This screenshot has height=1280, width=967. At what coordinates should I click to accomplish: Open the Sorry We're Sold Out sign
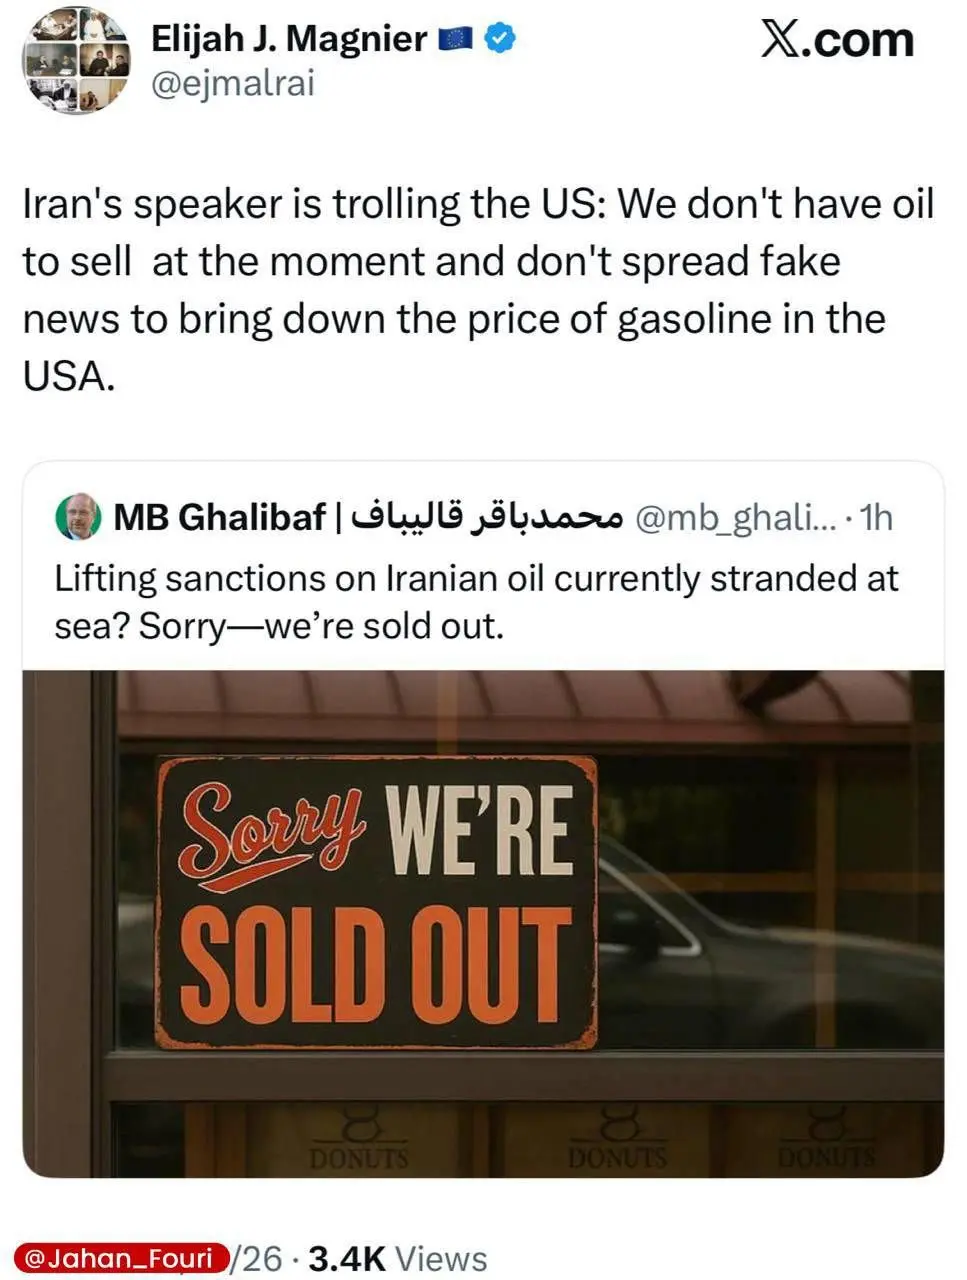377,903
